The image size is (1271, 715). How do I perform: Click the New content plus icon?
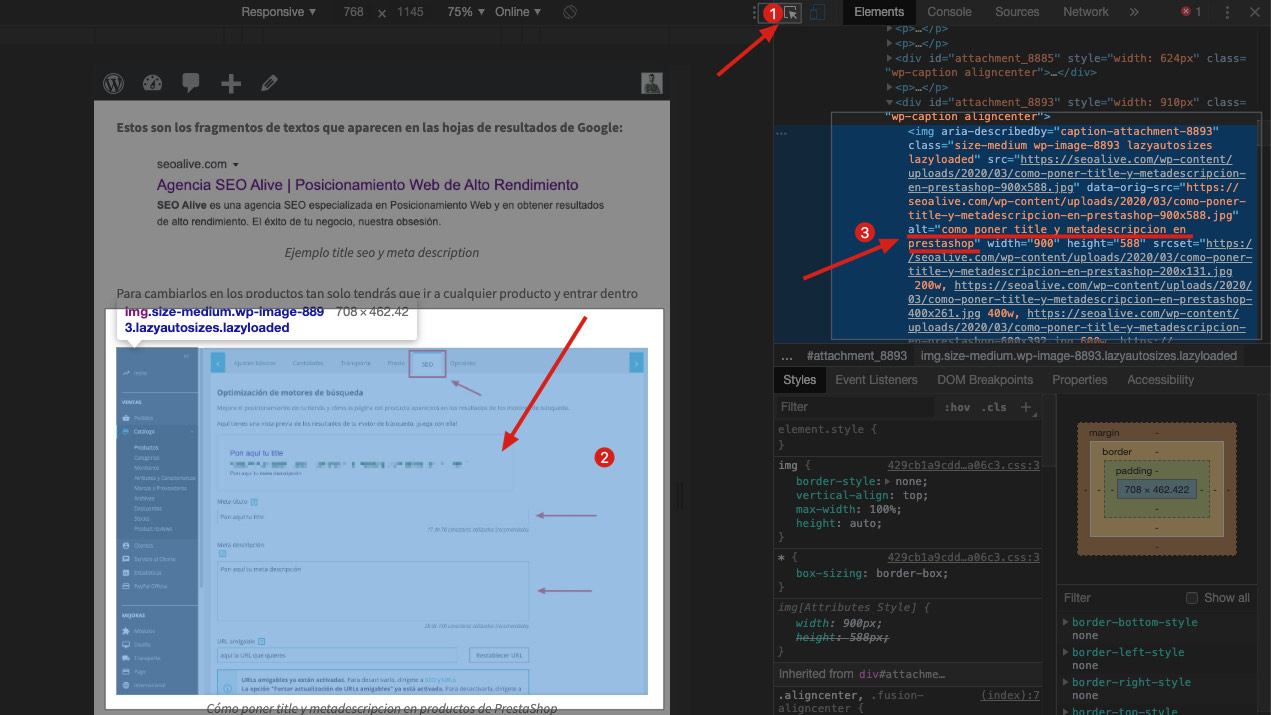230,83
